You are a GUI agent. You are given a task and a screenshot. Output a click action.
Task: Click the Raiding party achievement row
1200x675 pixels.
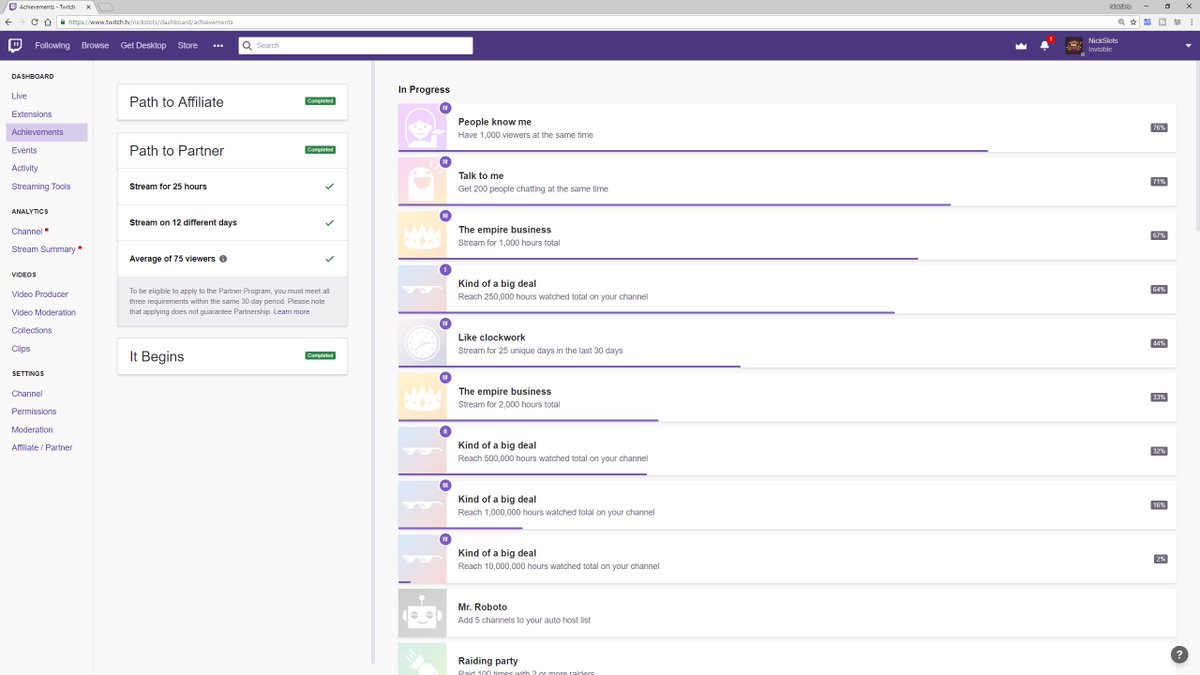787,659
